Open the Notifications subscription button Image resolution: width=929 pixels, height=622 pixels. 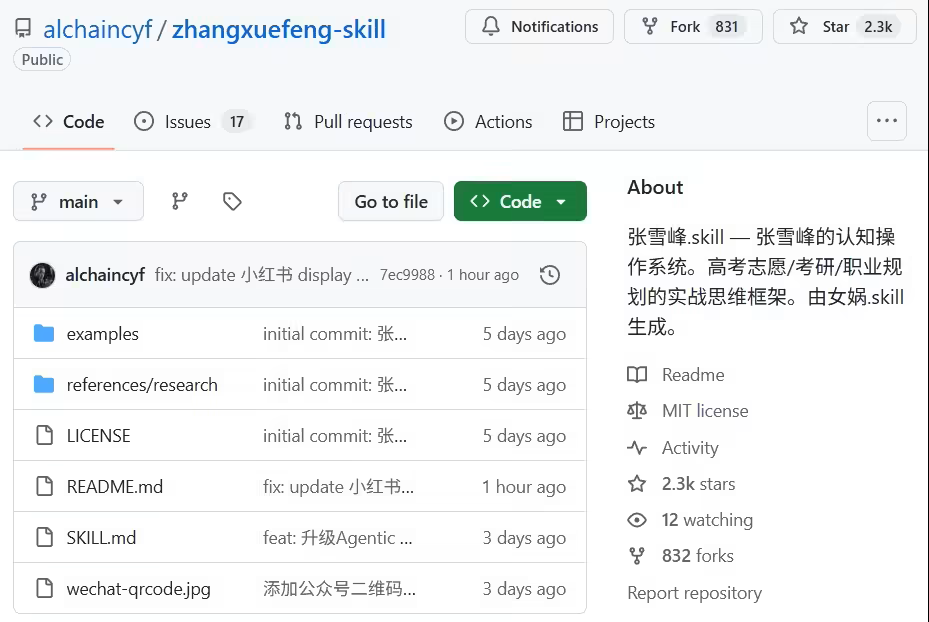pyautogui.click(x=538, y=27)
